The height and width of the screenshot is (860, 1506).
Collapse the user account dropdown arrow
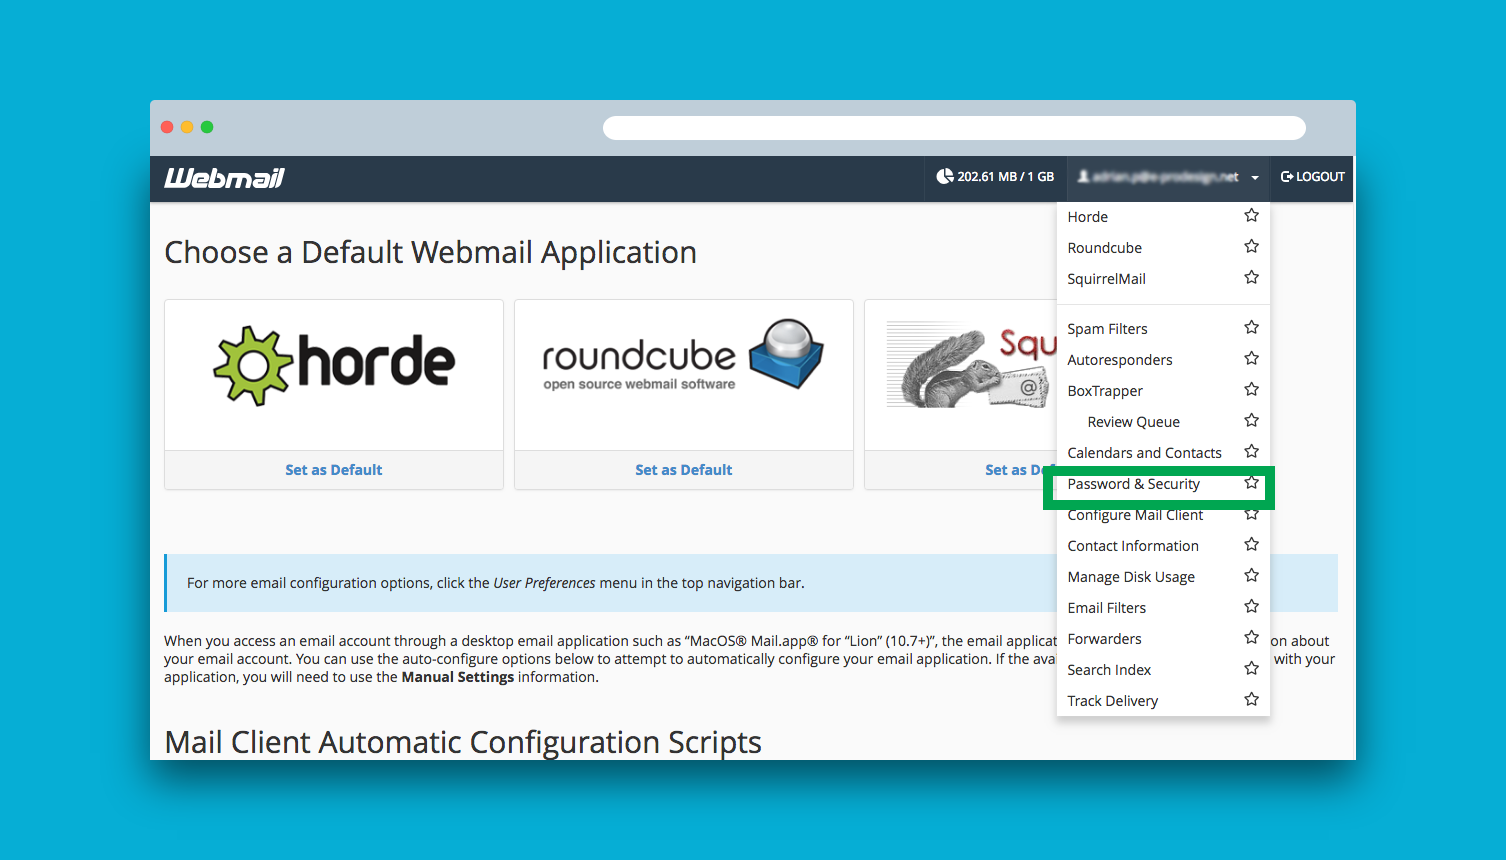pos(1254,178)
